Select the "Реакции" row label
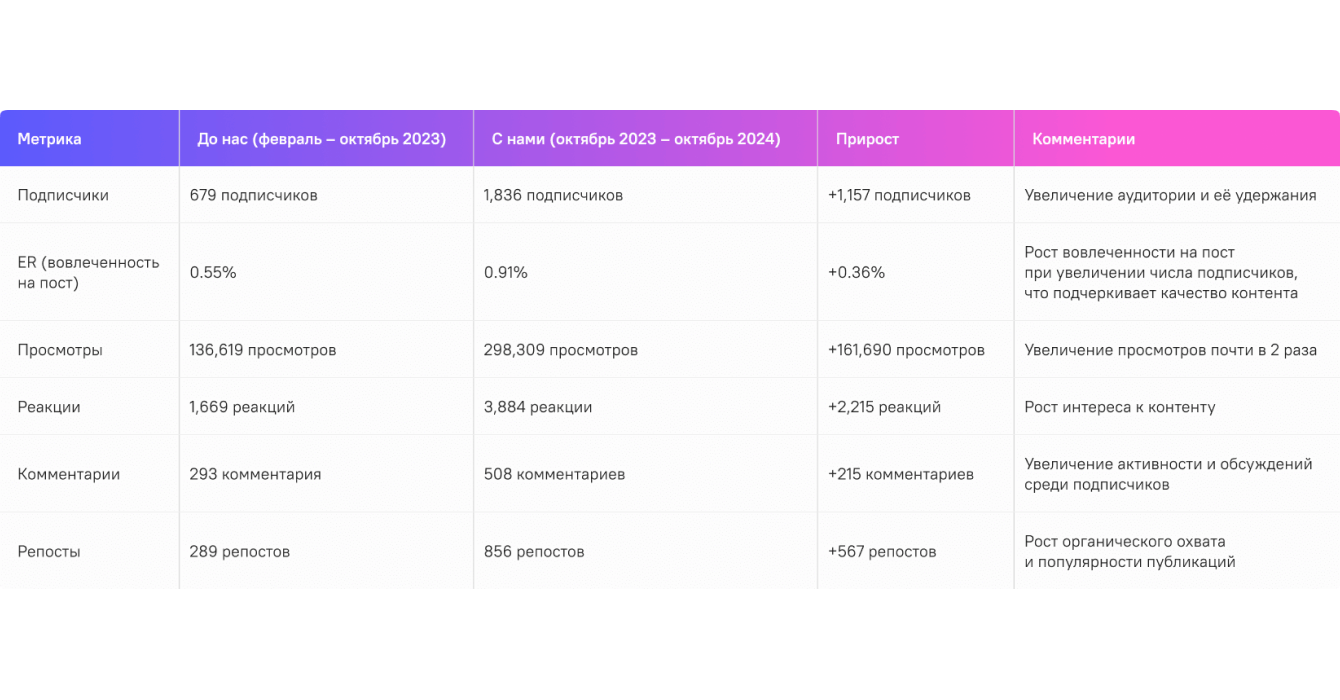The image size is (1340, 700). pos(49,407)
